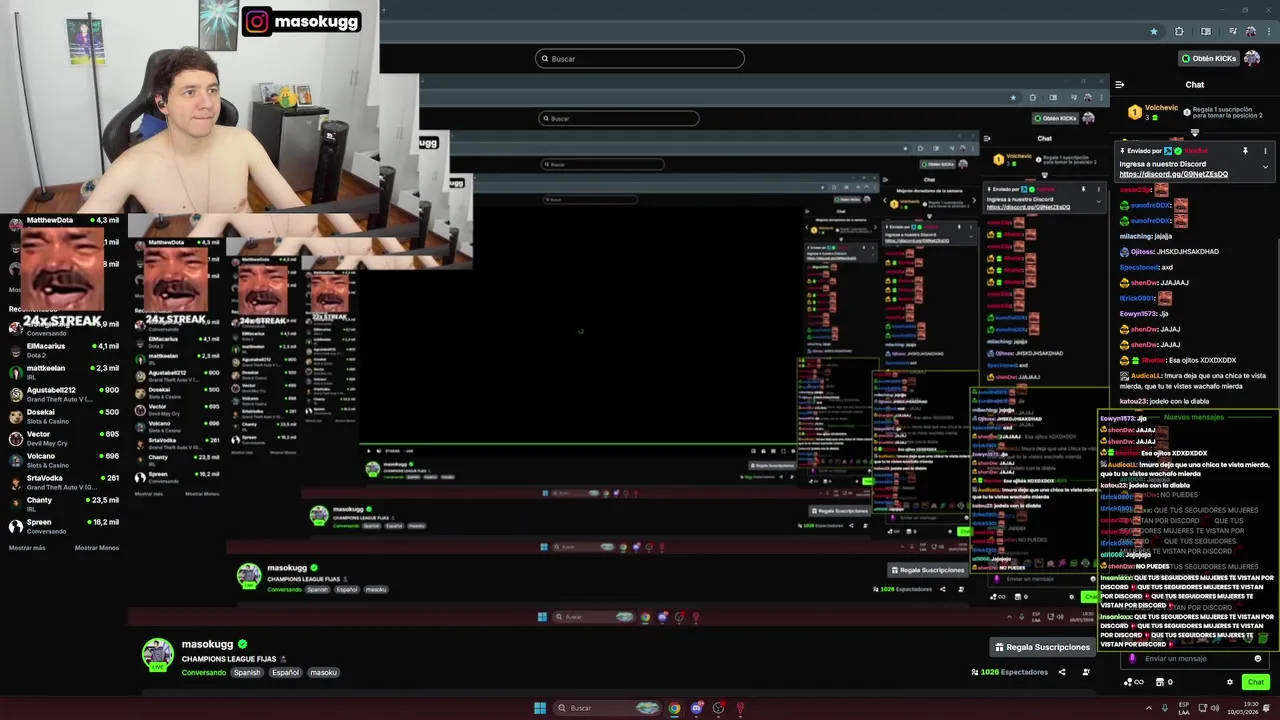
Task: Collapse with Mostrar Menos in the leftmost sidebar
Action: click(x=97, y=548)
